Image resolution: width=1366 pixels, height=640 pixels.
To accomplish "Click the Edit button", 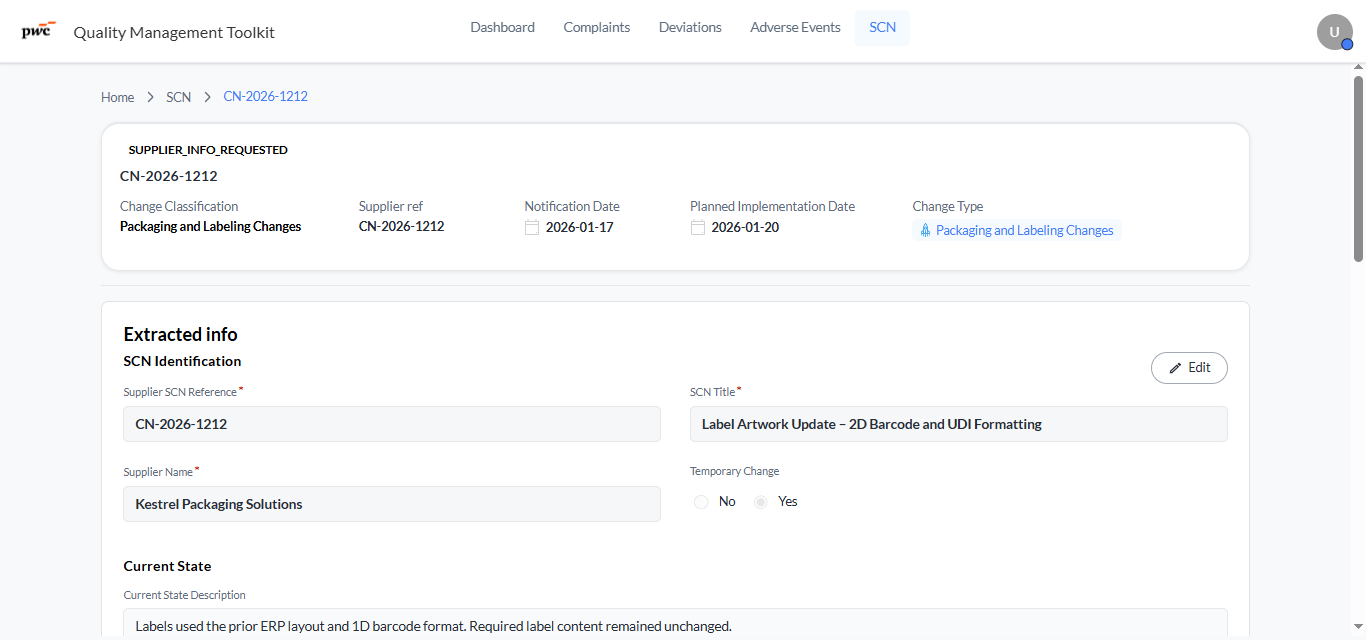I will [x=1189, y=368].
